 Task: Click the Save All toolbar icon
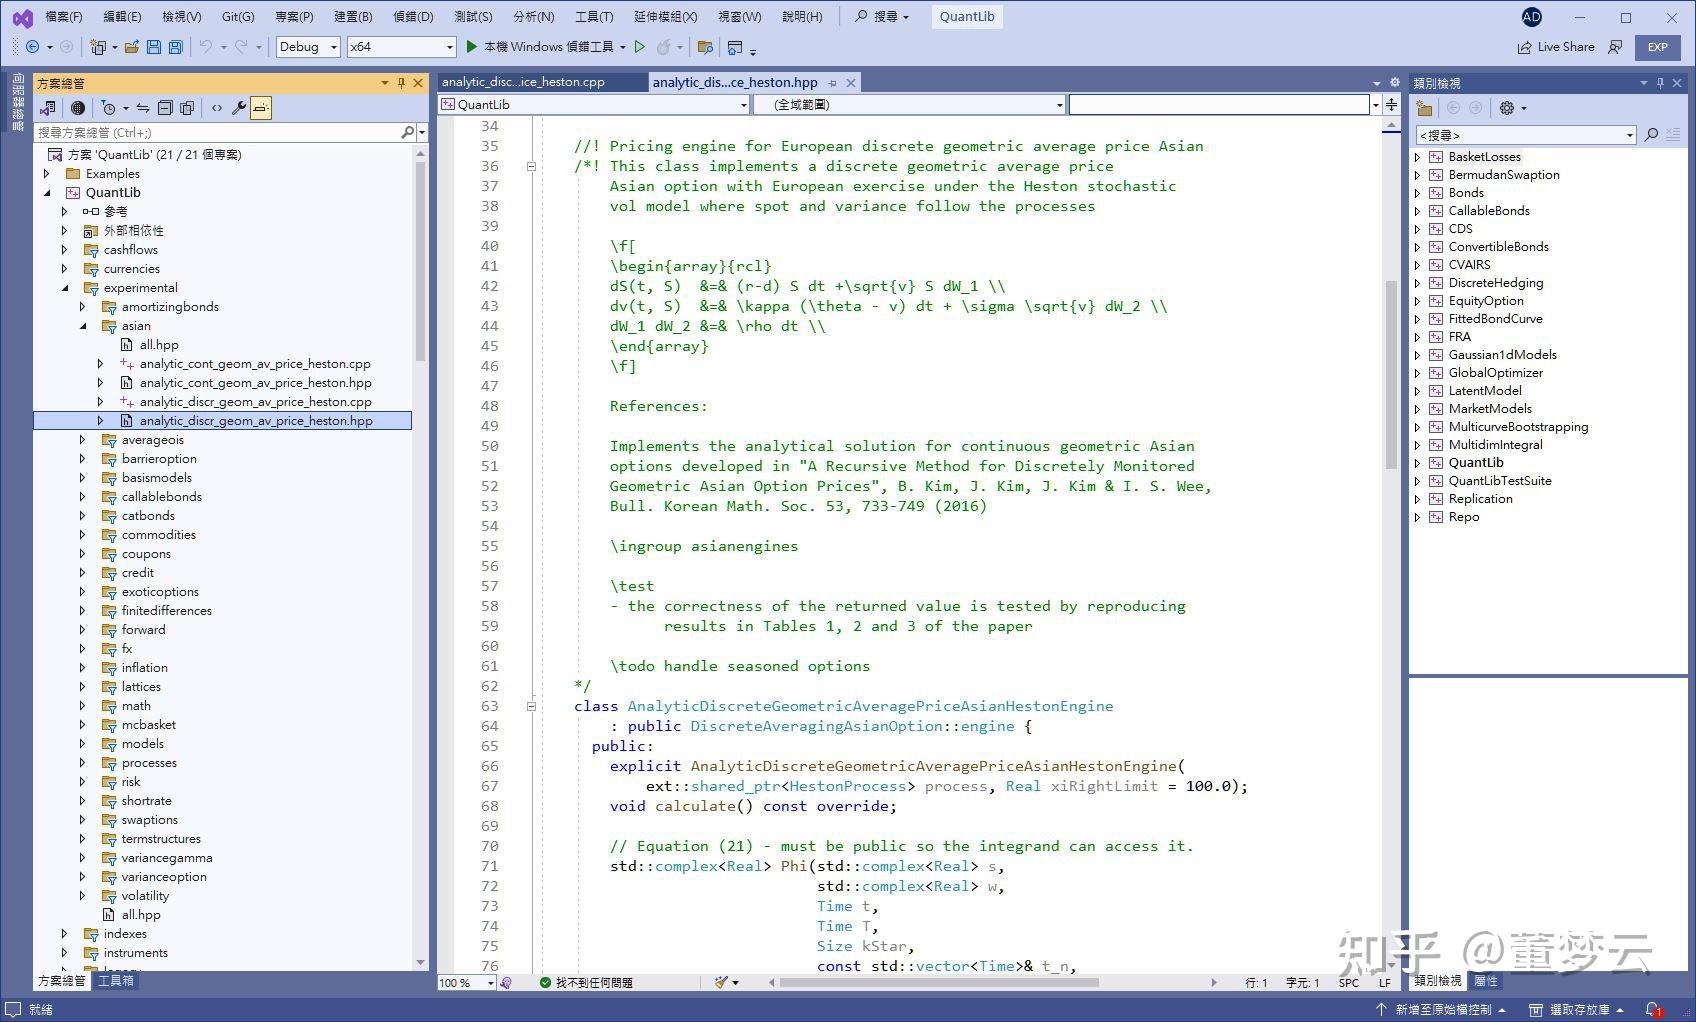176,47
